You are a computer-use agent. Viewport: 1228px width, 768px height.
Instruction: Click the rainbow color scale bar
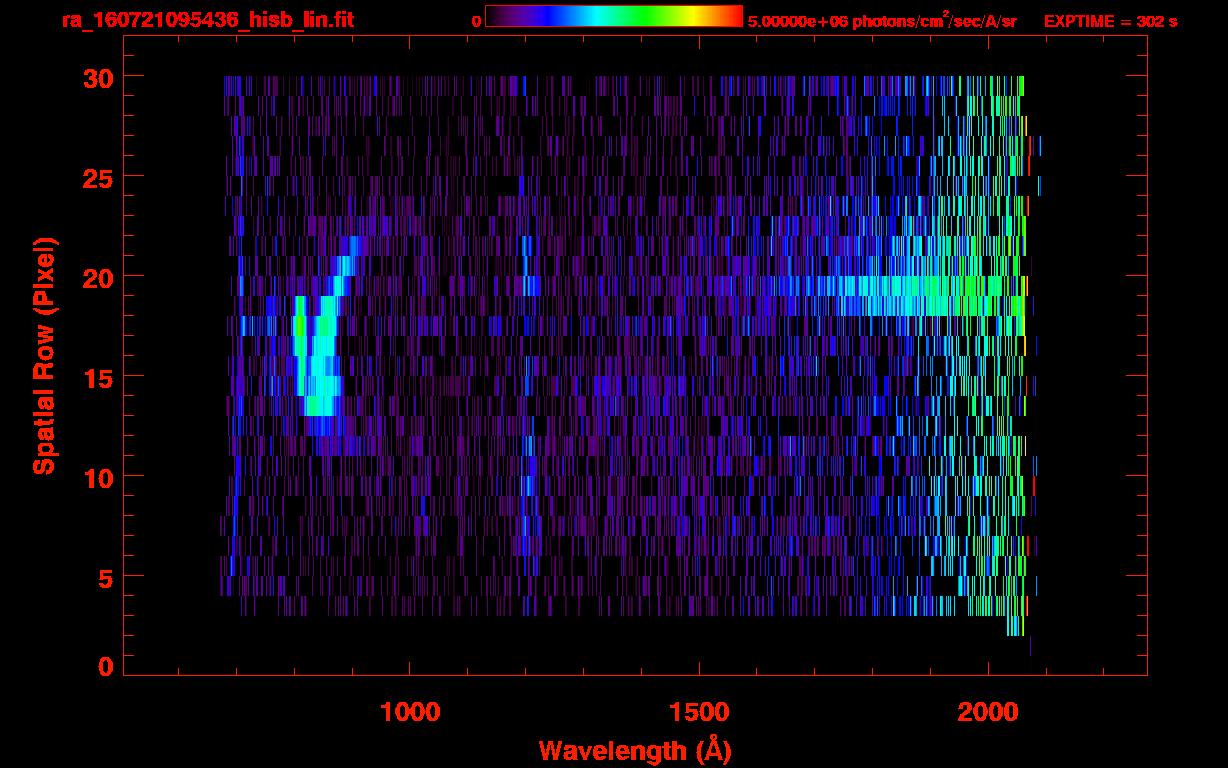(613, 17)
